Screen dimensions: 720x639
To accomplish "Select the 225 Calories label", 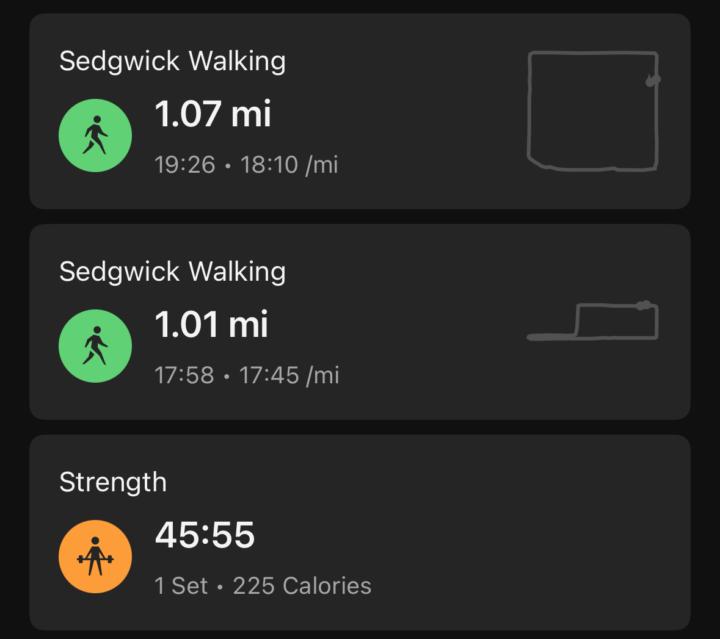I will (x=302, y=586).
